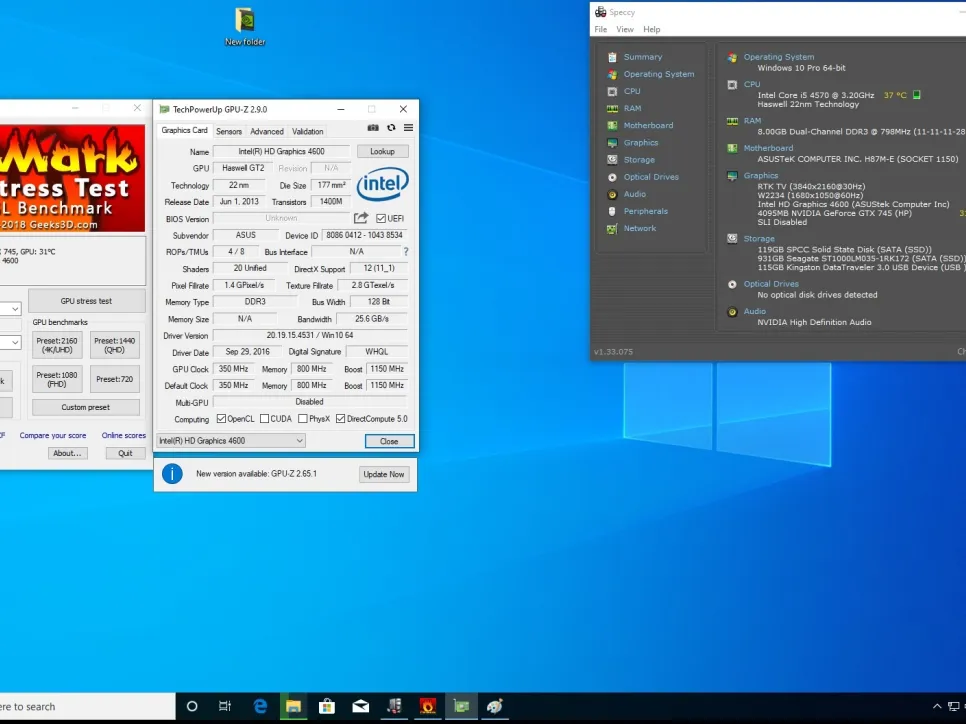Expand the Intel HD Graphics 4600 dropdown

point(299,440)
